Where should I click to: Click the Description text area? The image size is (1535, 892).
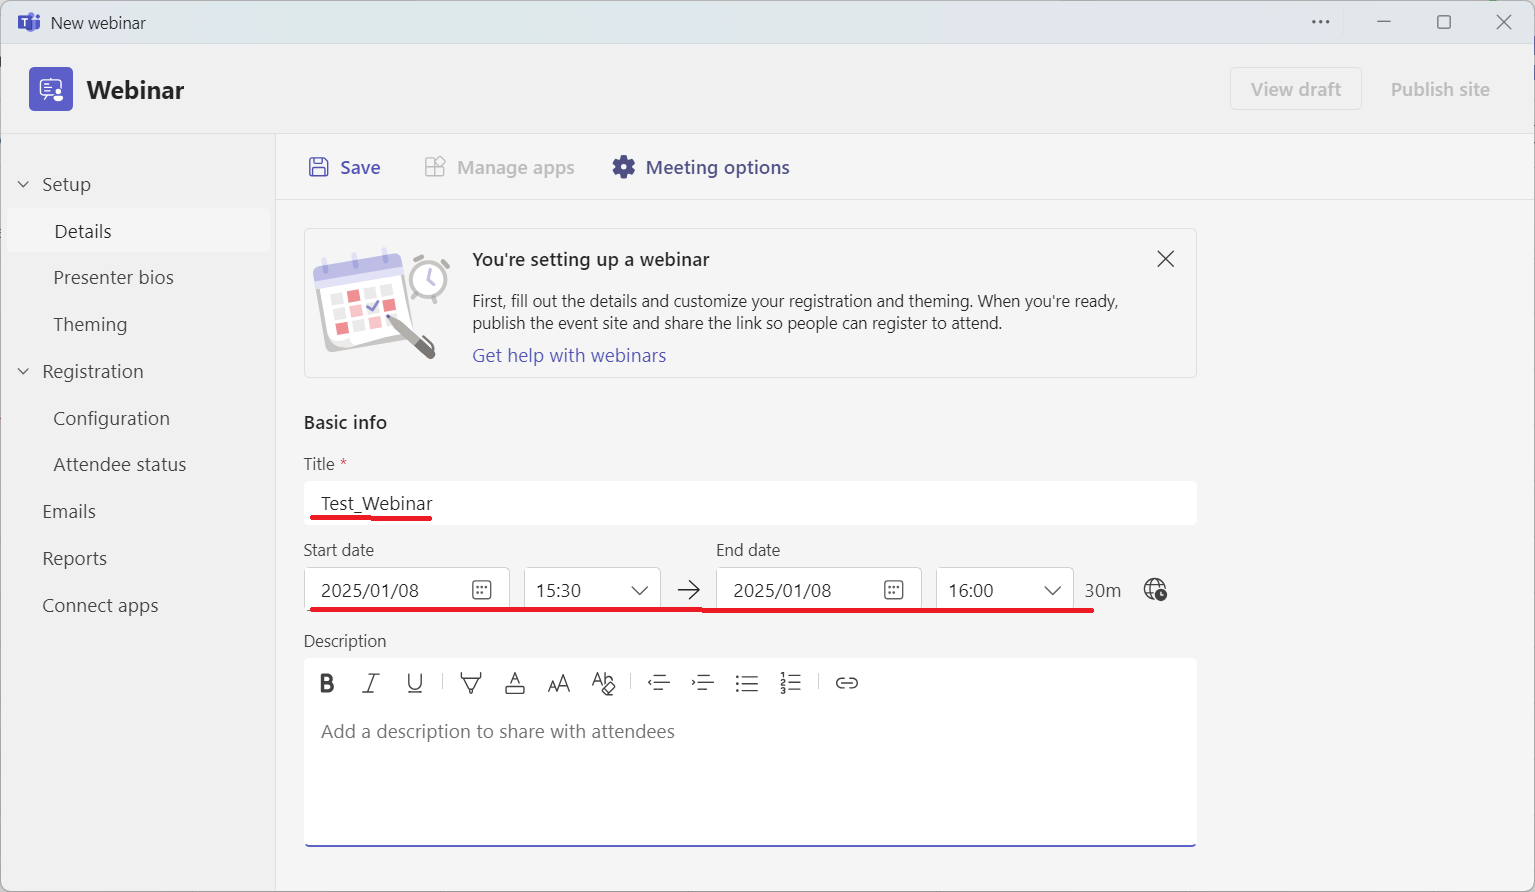(x=750, y=776)
